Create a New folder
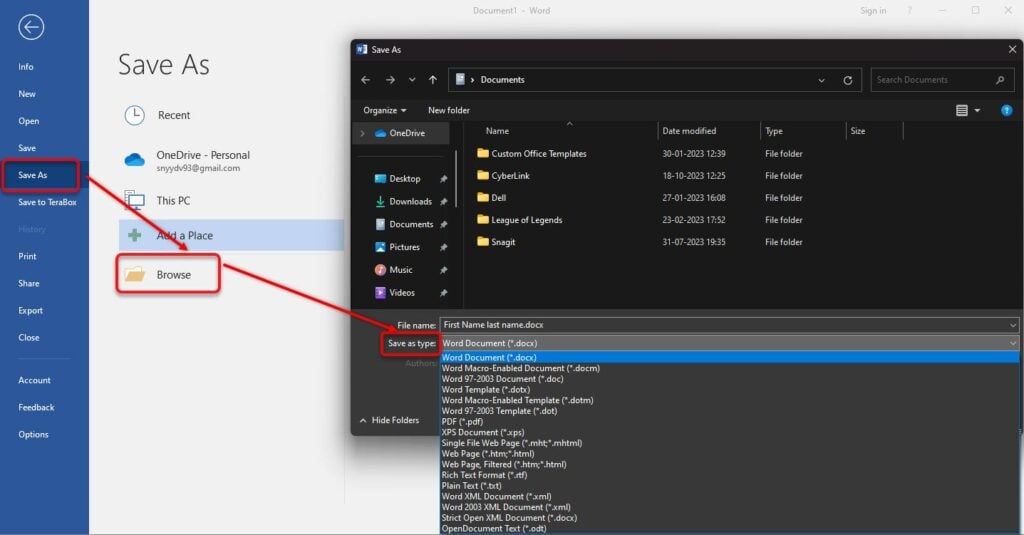 pos(449,110)
